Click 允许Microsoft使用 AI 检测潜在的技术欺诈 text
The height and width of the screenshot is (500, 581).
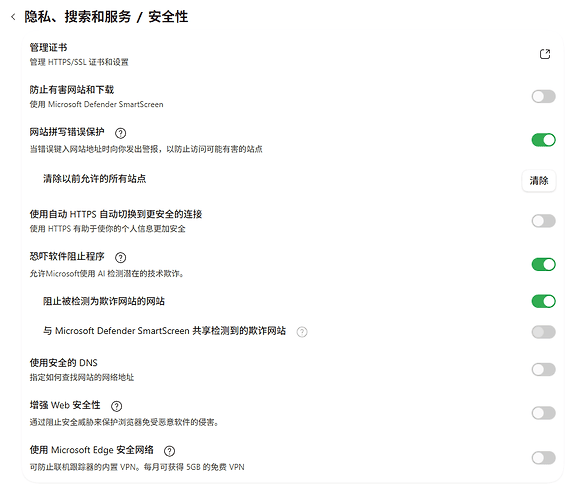click(x=107, y=274)
